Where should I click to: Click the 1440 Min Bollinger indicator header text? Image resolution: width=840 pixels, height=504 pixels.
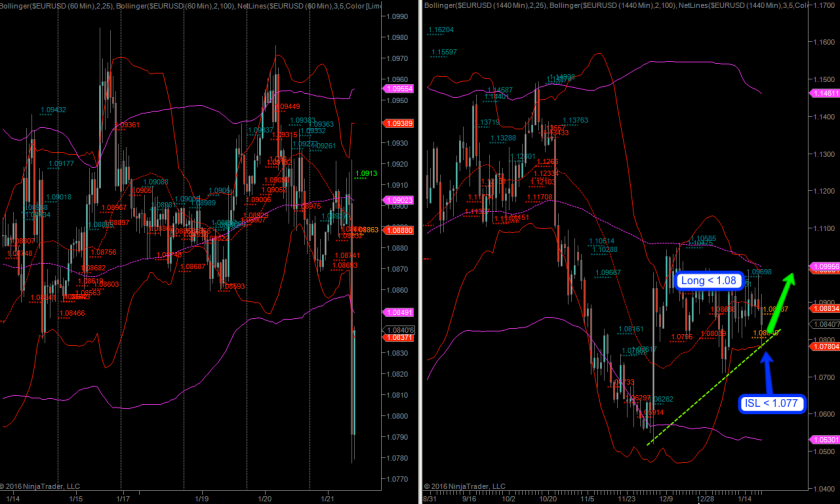[616, 5]
